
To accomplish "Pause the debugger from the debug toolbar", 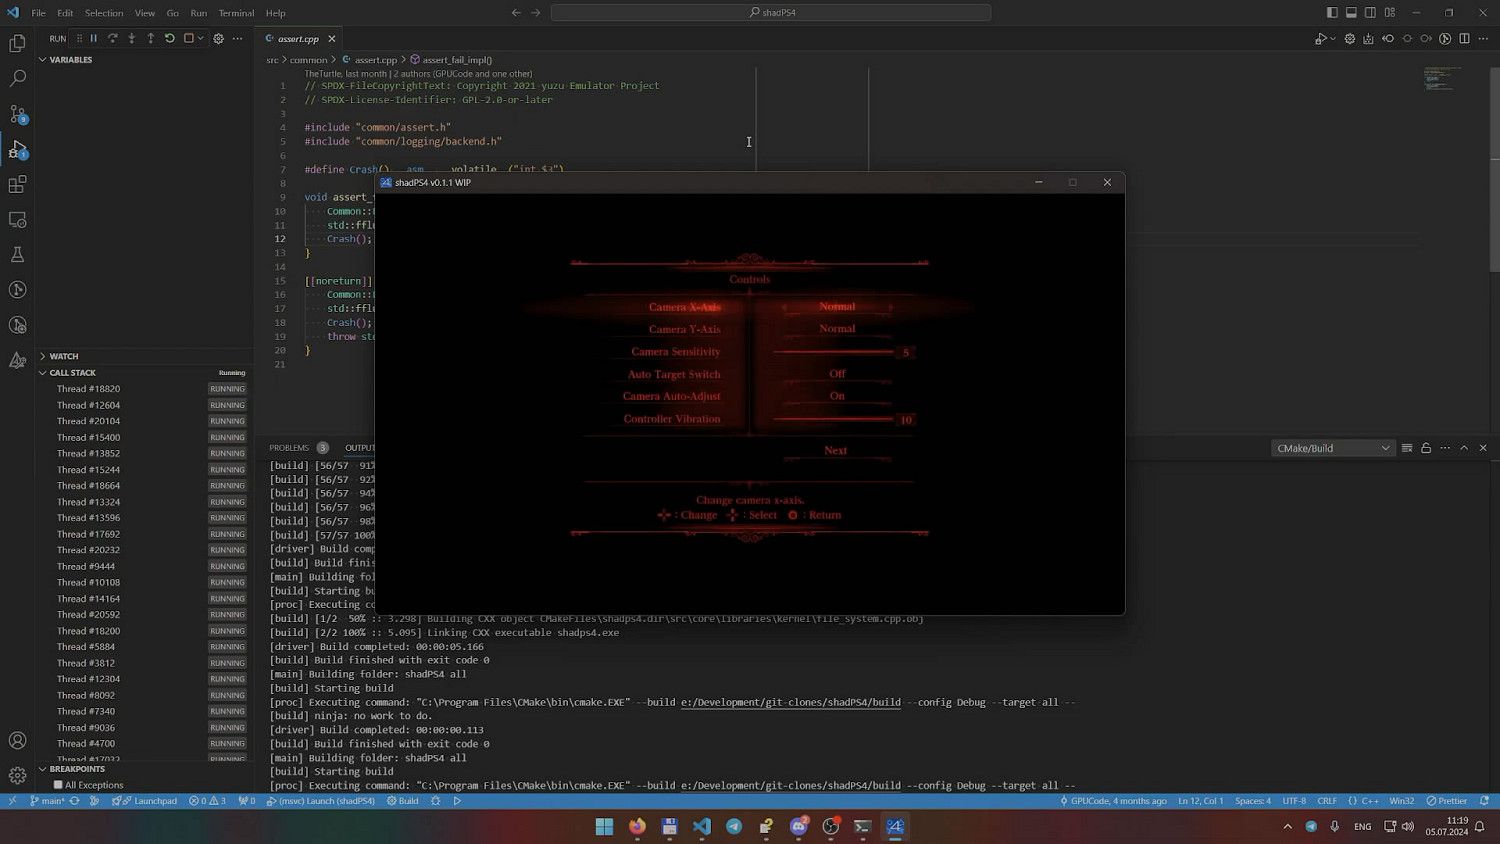I will pyautogui.click(x=94, y=39).
